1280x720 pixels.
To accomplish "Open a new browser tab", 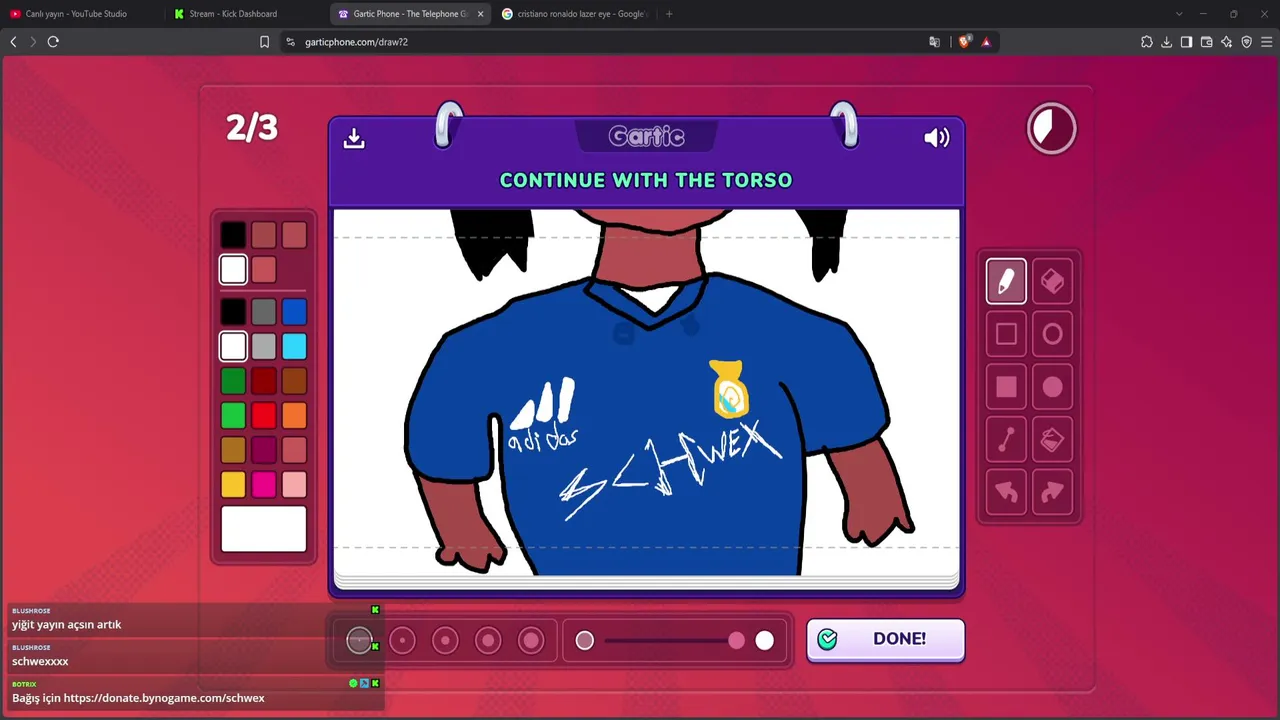I will pyautogui.click(x=669, y=14).
